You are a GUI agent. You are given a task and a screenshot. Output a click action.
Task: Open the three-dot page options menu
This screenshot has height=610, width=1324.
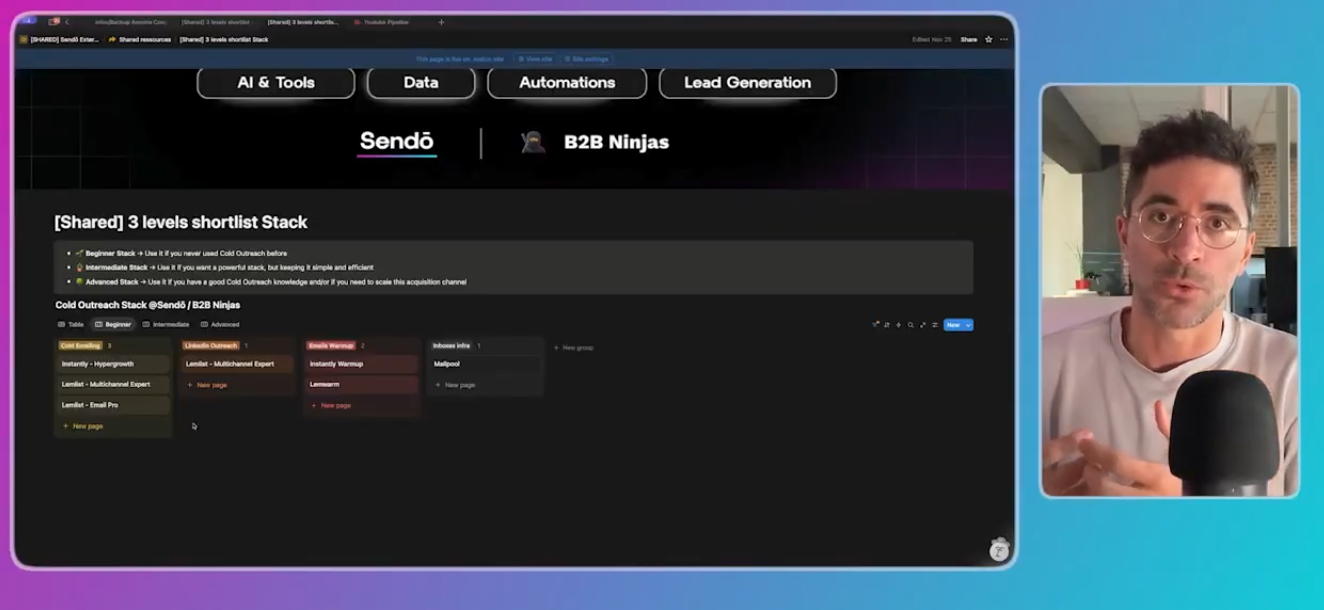(1004, 39)
